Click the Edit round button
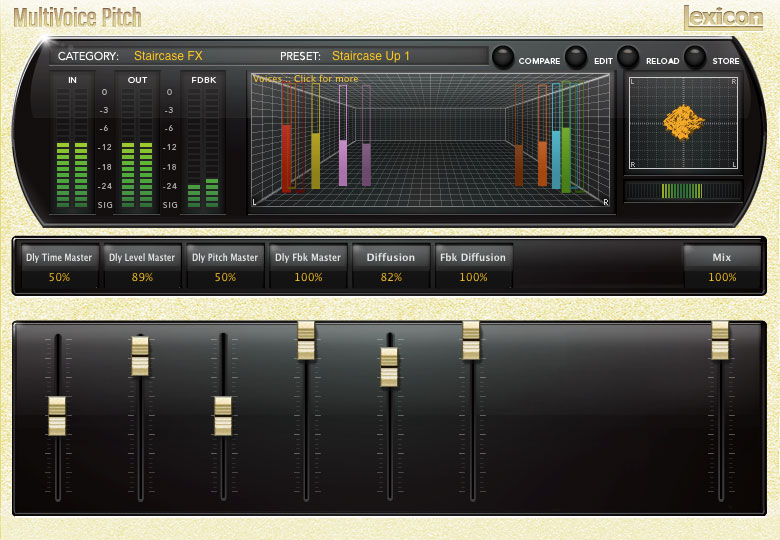The width and height of the screenshot is (780, 540). [576, 57]
